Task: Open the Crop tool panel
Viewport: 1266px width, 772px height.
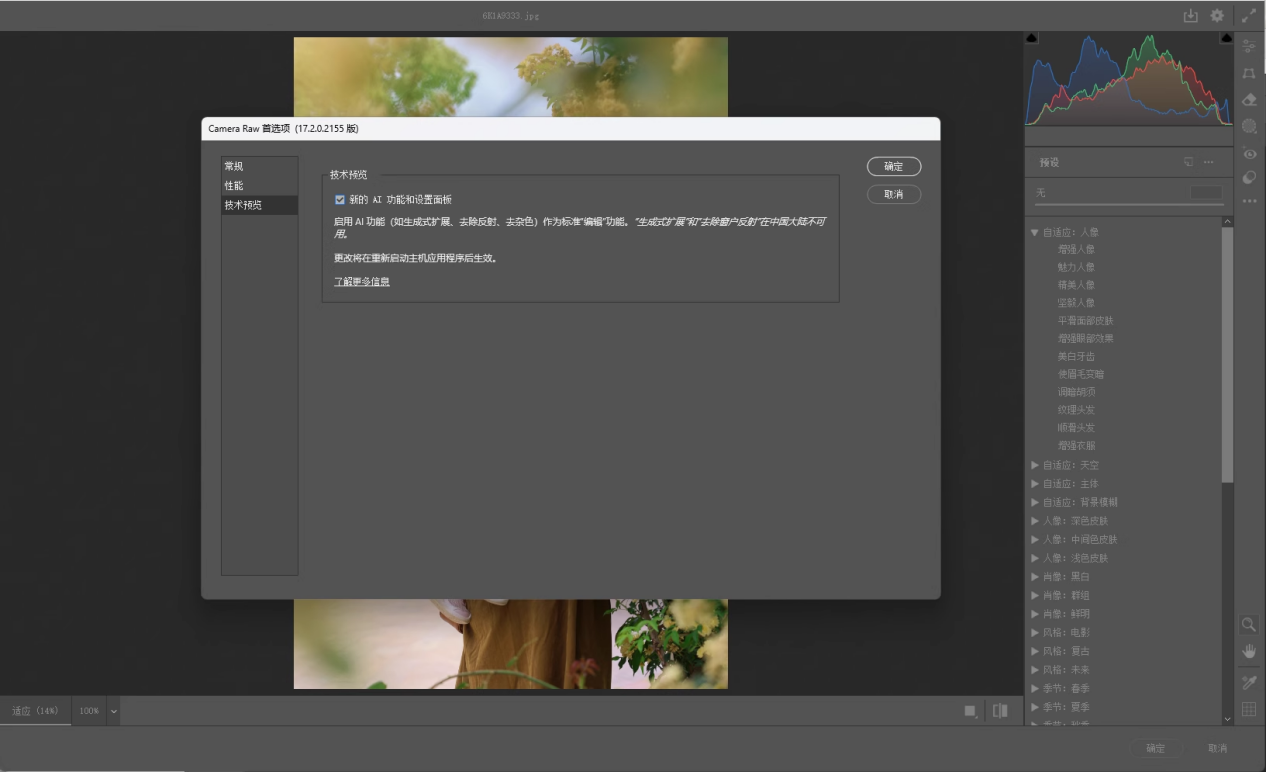Action: pyautogui.click(x=1248, y=73)
